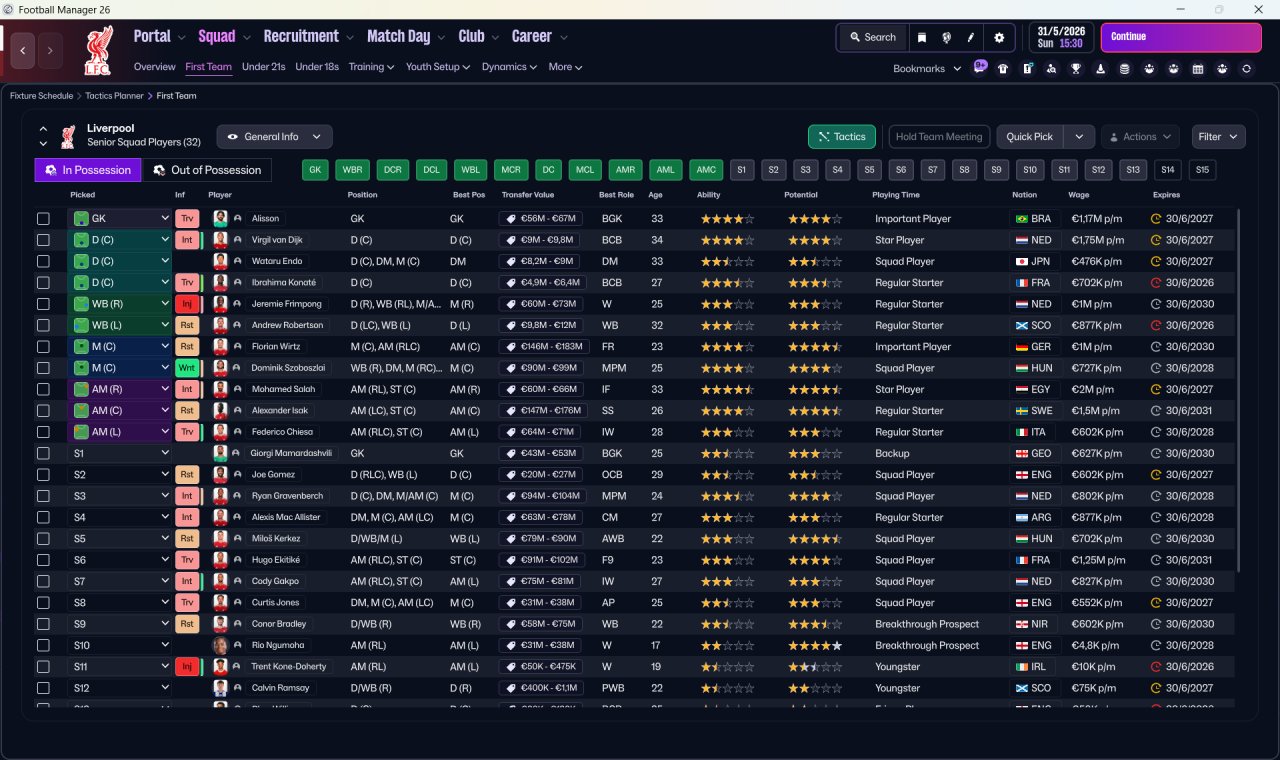Expand the General Info view dropdown

click(275, 137)
